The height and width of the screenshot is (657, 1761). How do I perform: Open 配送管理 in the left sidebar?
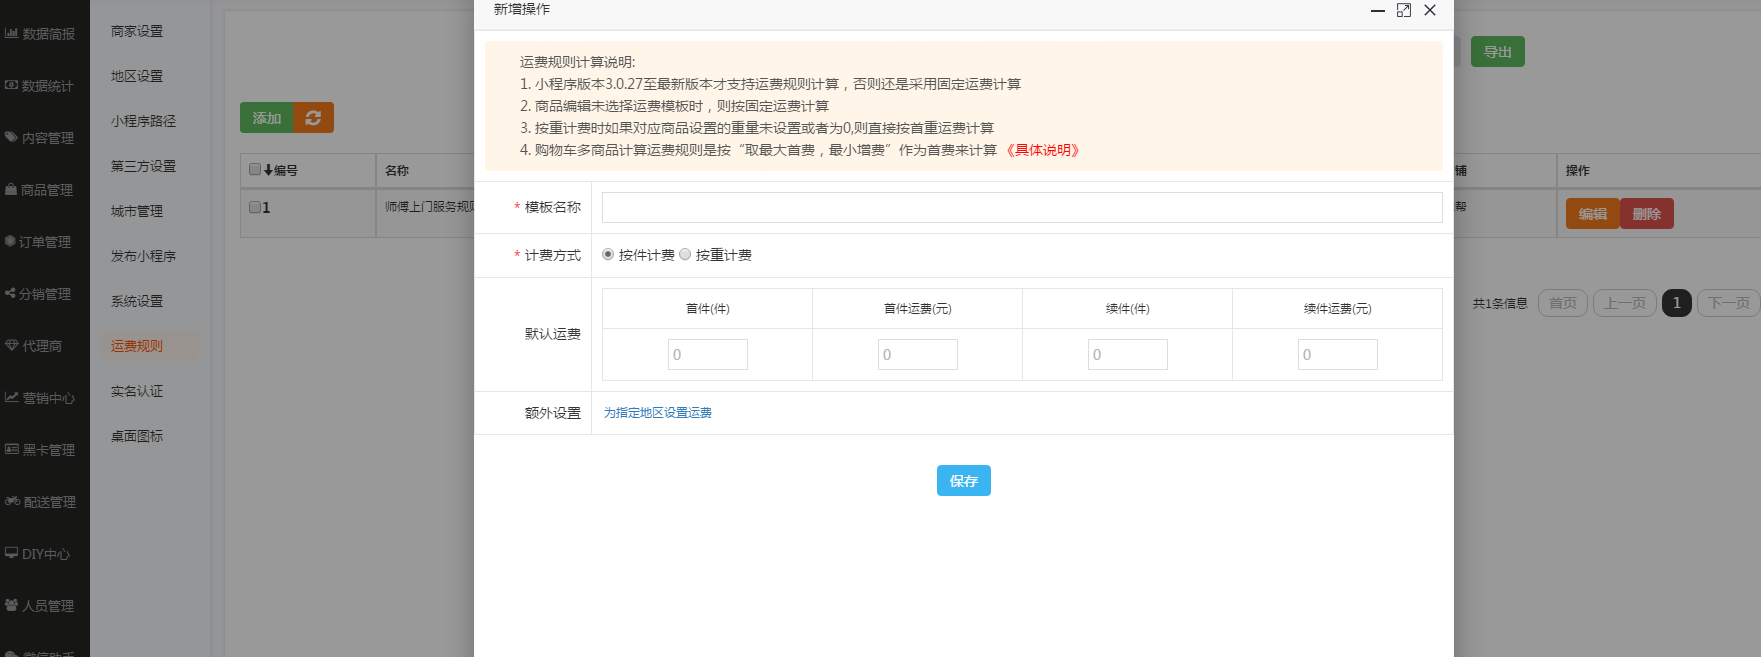click(40, 502)
